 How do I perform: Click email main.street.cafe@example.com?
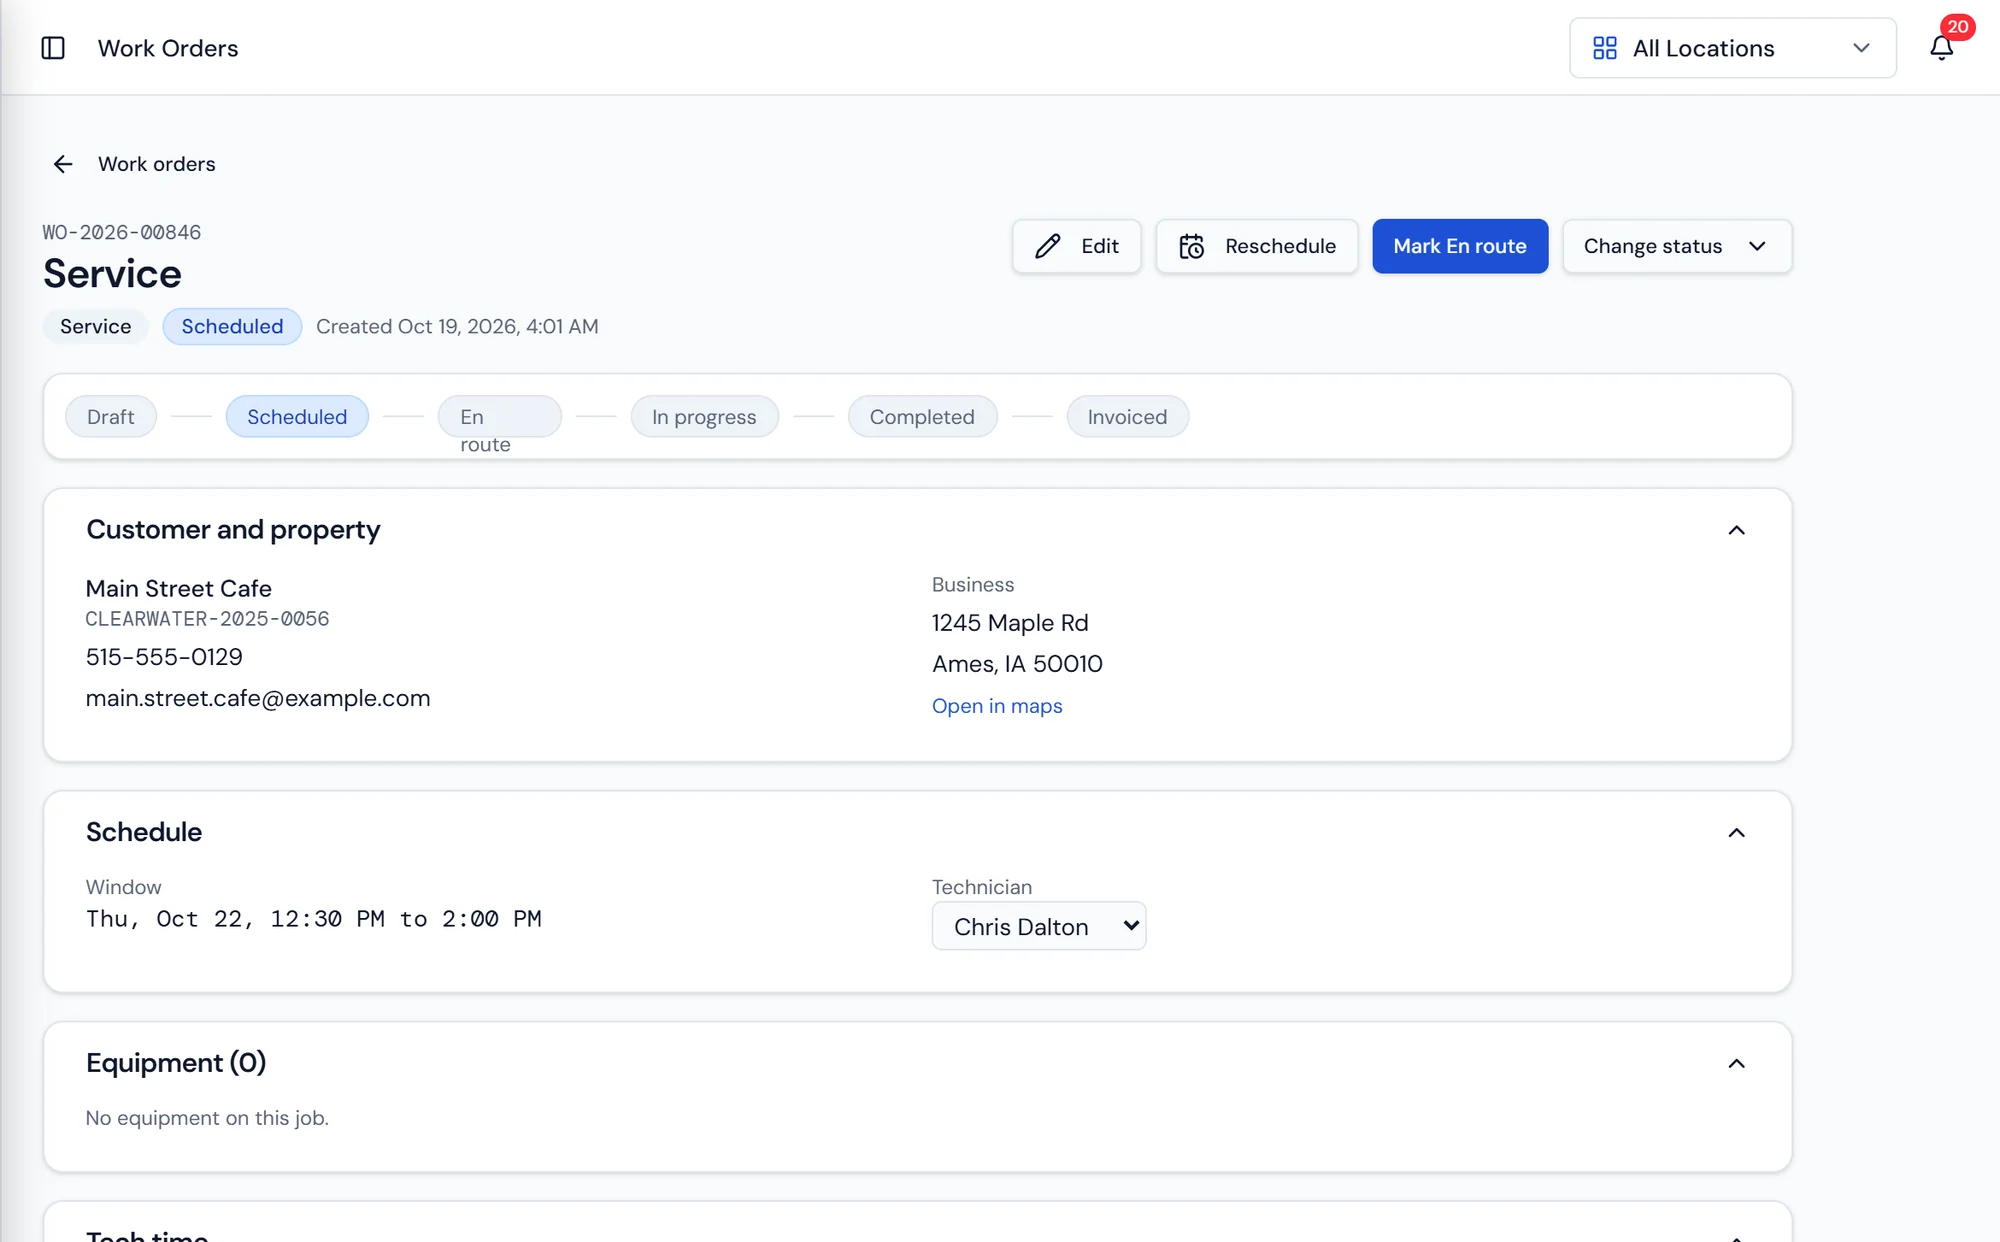tap(258, 698)
